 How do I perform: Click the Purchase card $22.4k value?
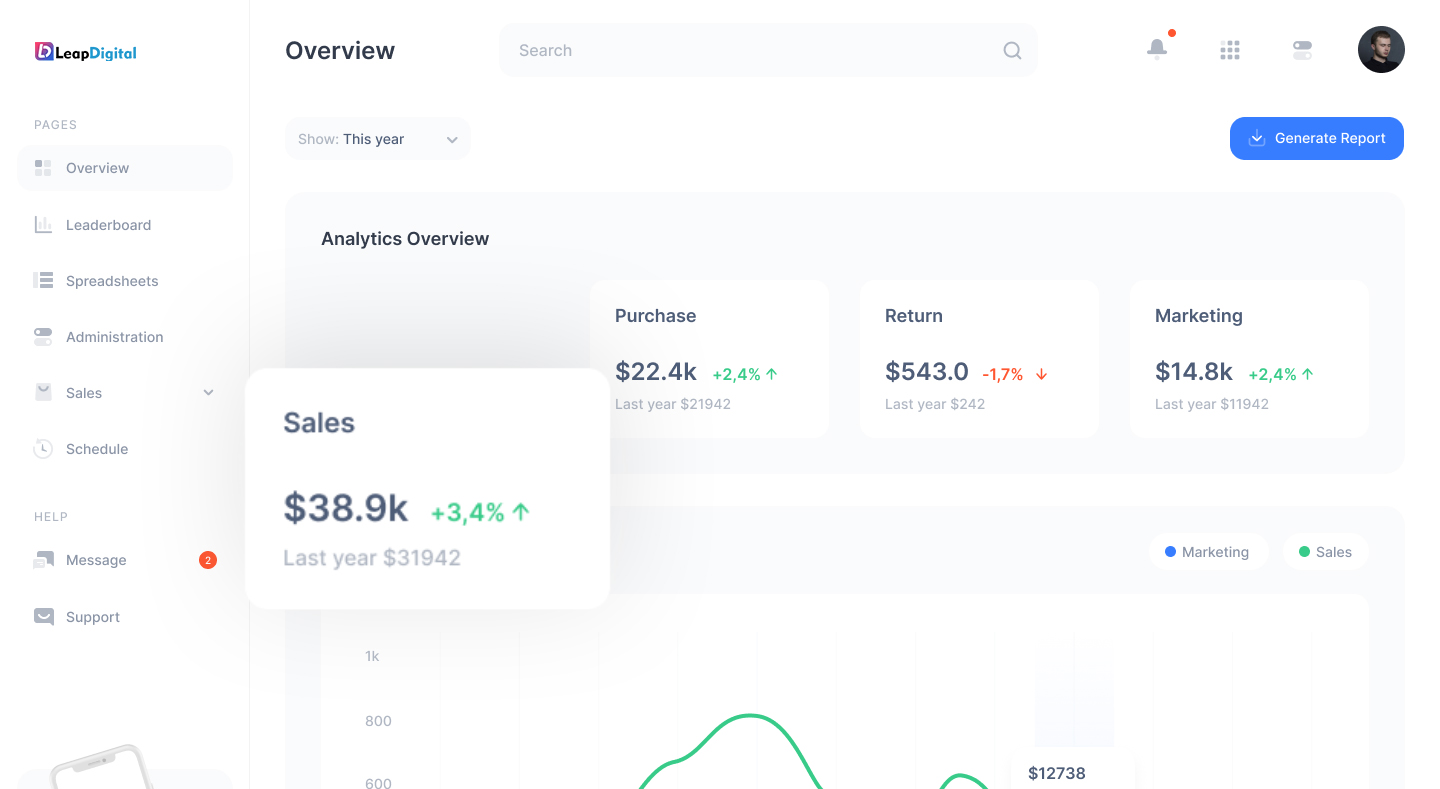coord(656,372)
